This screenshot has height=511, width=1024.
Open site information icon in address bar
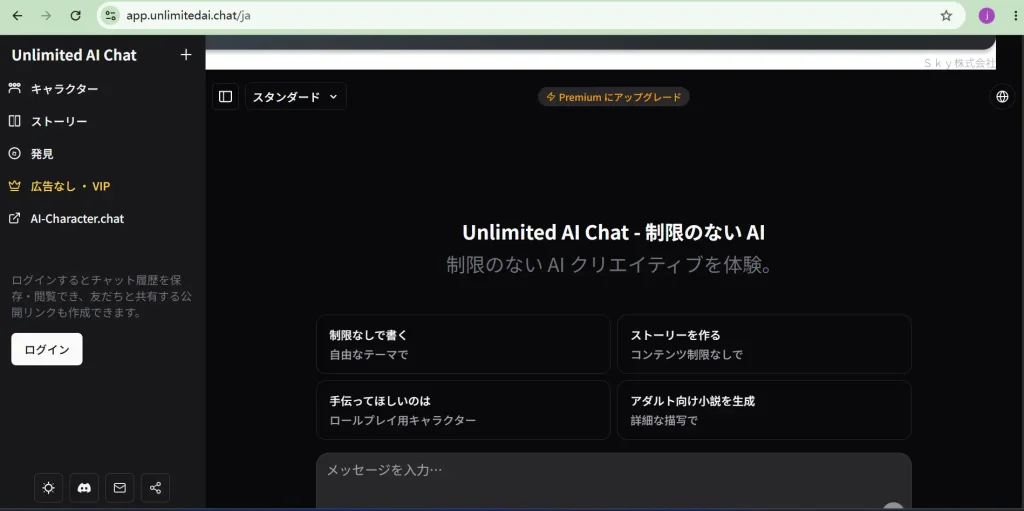110,16
